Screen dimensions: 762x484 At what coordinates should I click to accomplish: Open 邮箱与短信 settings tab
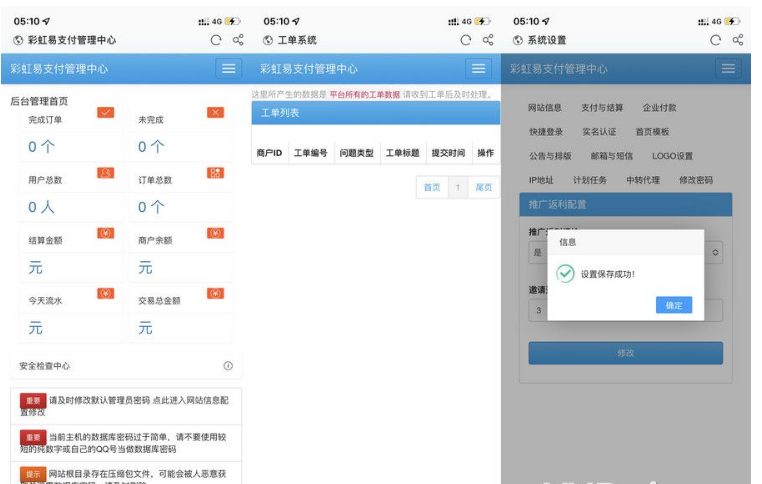pyautogui.click(x=612, y=156)
